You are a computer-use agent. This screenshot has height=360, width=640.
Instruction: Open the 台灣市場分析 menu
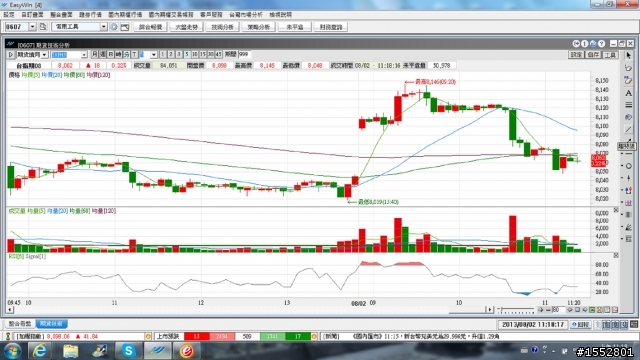(246, 15)
